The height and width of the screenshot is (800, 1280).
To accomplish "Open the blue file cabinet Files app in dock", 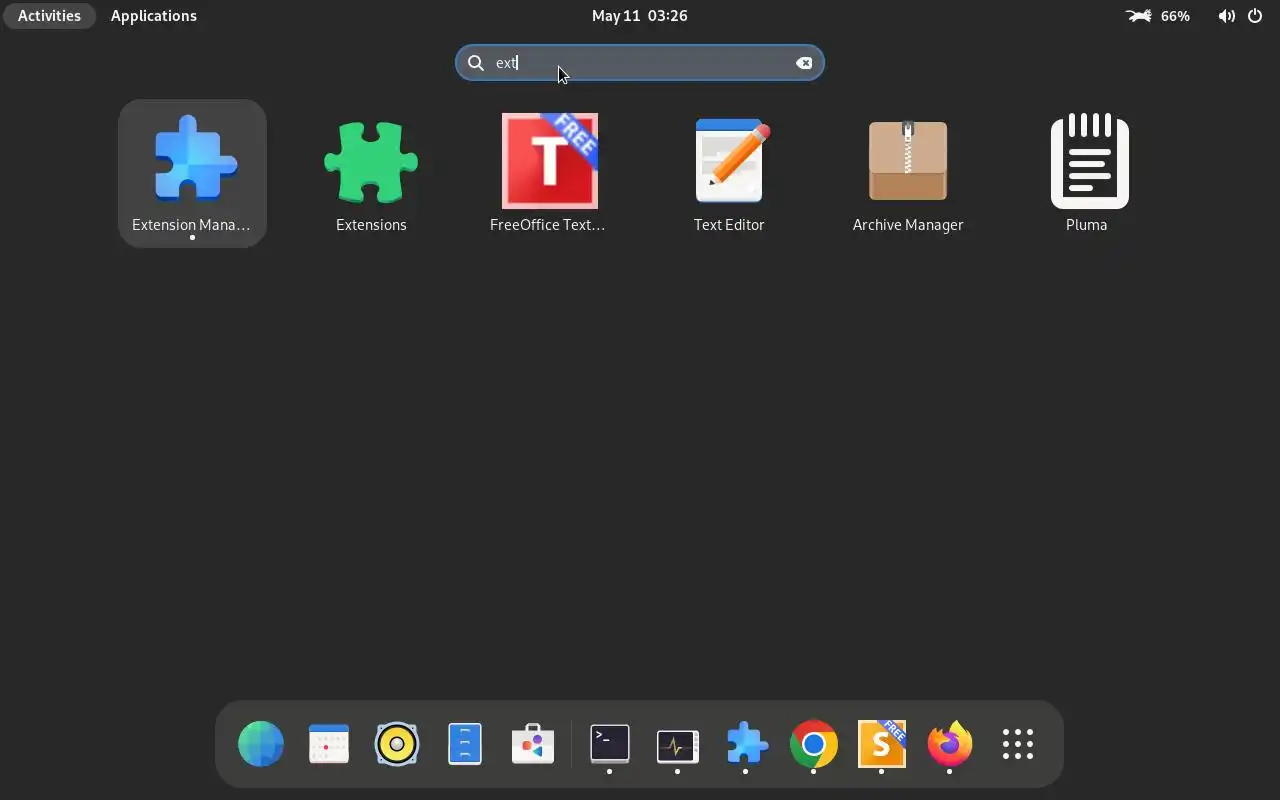I will [x=465, y=745].
